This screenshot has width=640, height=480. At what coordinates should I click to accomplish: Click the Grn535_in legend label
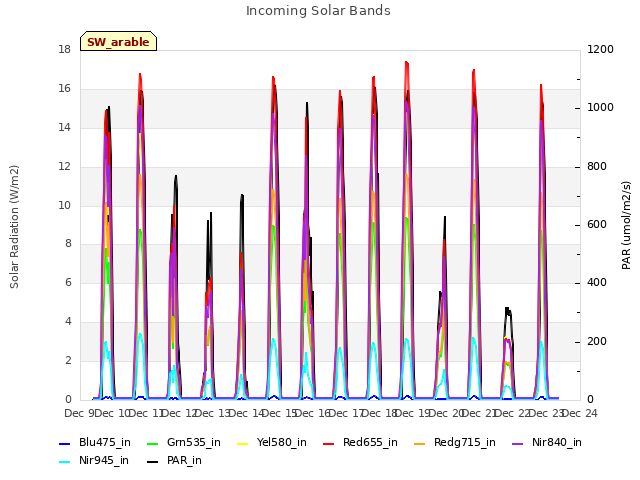point(194,442)
